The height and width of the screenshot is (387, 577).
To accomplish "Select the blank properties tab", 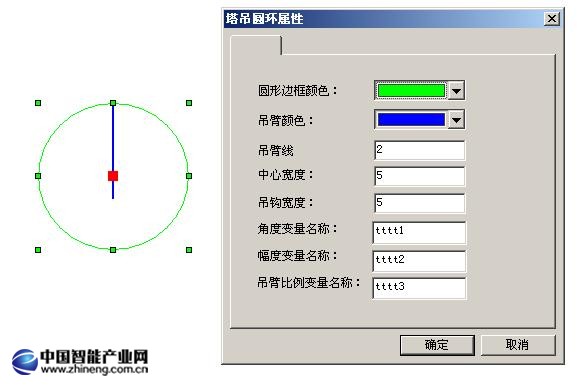I will [256, 45].
